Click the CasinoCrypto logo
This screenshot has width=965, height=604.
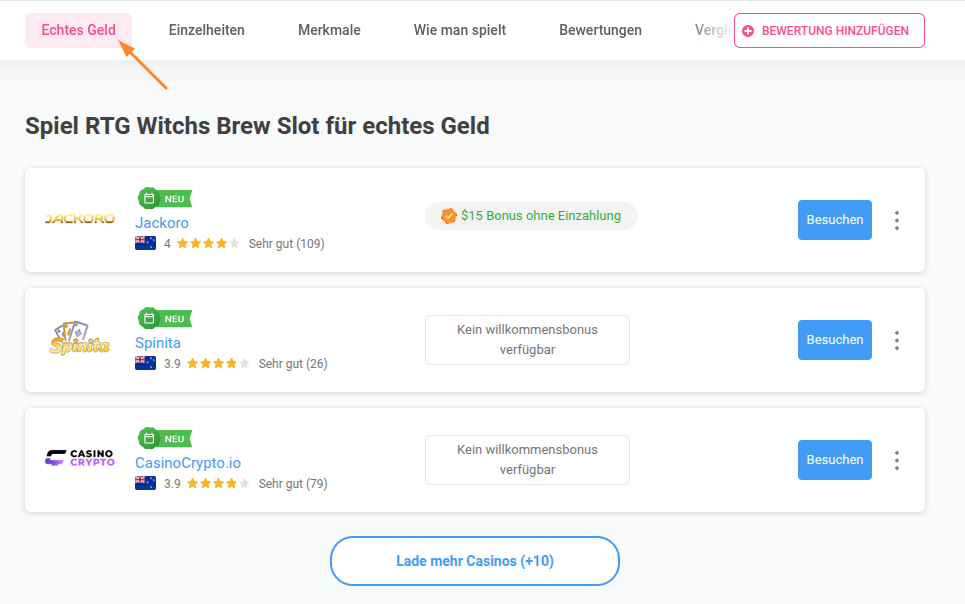click(79, 457)
